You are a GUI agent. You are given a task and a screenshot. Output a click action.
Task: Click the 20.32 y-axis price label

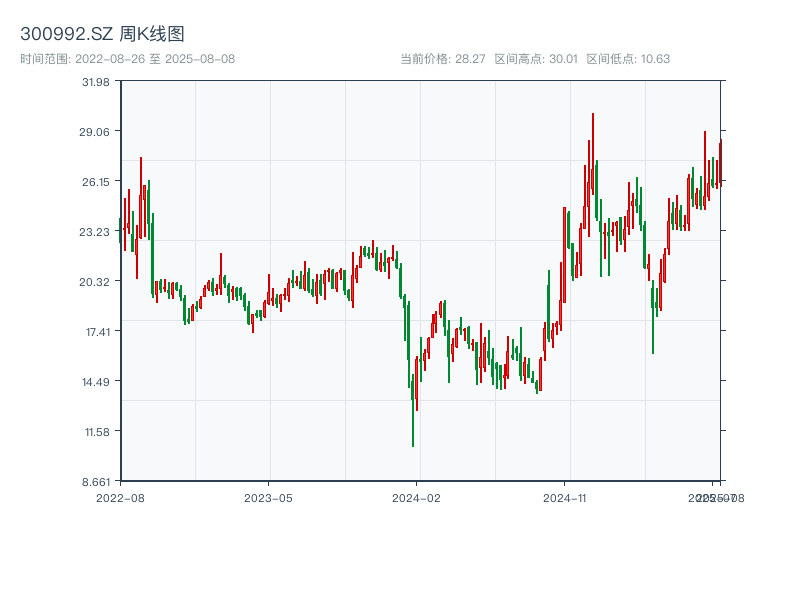tap(96, 282)
